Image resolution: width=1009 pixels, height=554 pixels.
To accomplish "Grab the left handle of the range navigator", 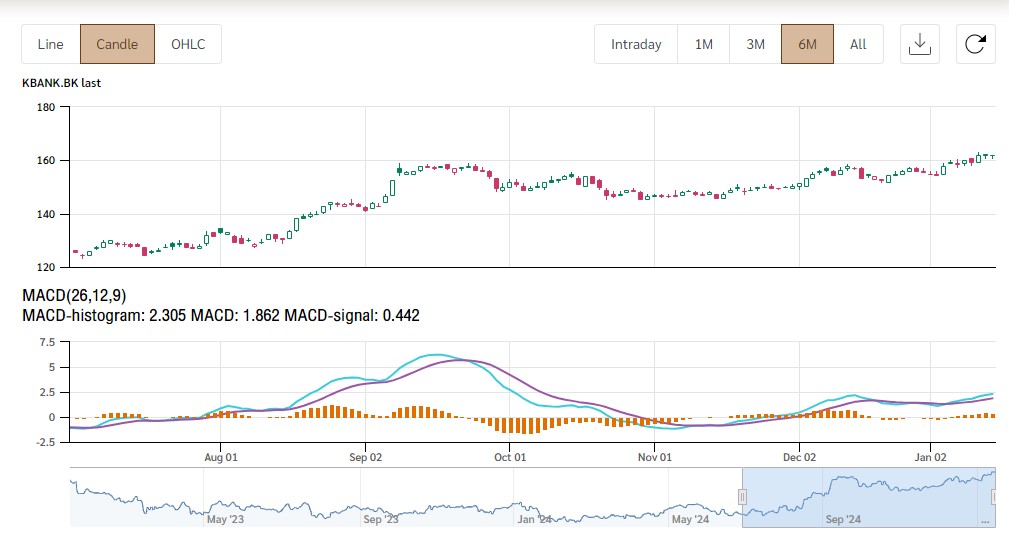I will coord(742,497).
